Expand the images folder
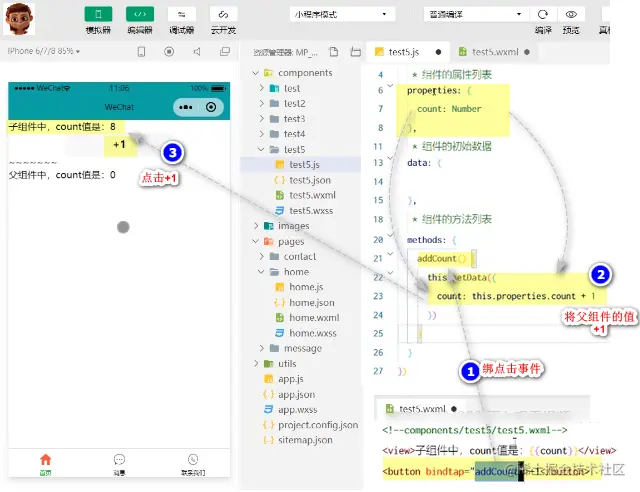The width and height of the screenshot is (640, 492). click(x=256, y=226)
